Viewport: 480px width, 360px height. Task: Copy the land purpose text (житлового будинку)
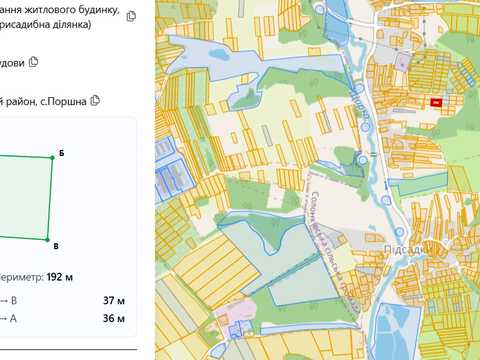(131, 16)
